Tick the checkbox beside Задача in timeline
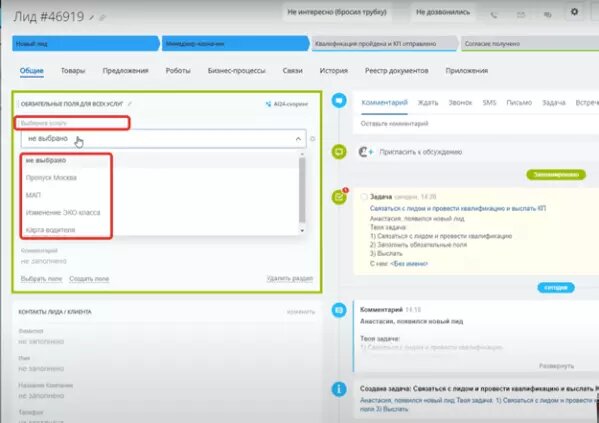 coord(364,197)
